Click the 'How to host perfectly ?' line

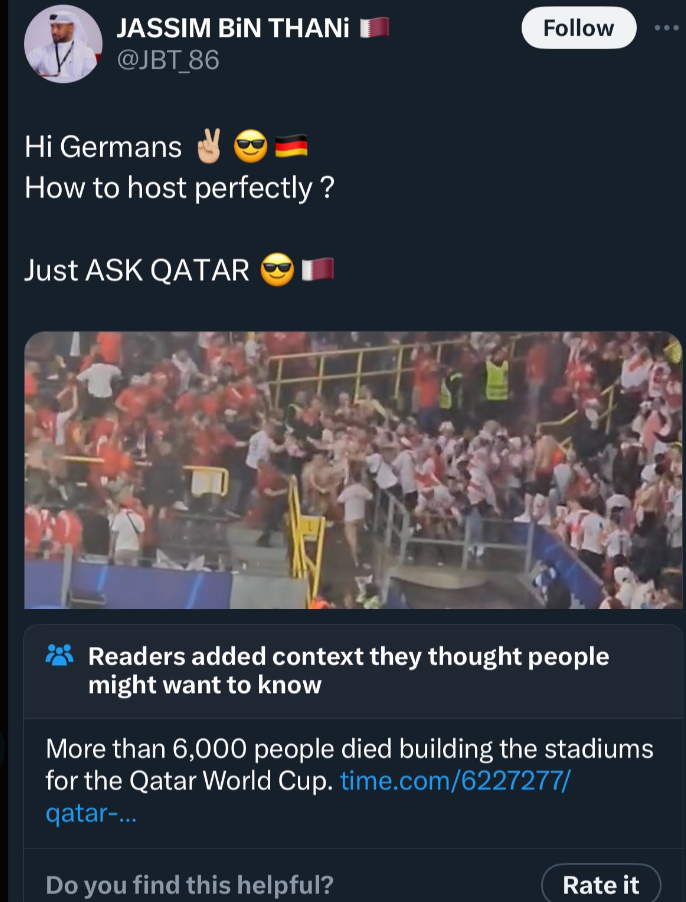(178, 187)
